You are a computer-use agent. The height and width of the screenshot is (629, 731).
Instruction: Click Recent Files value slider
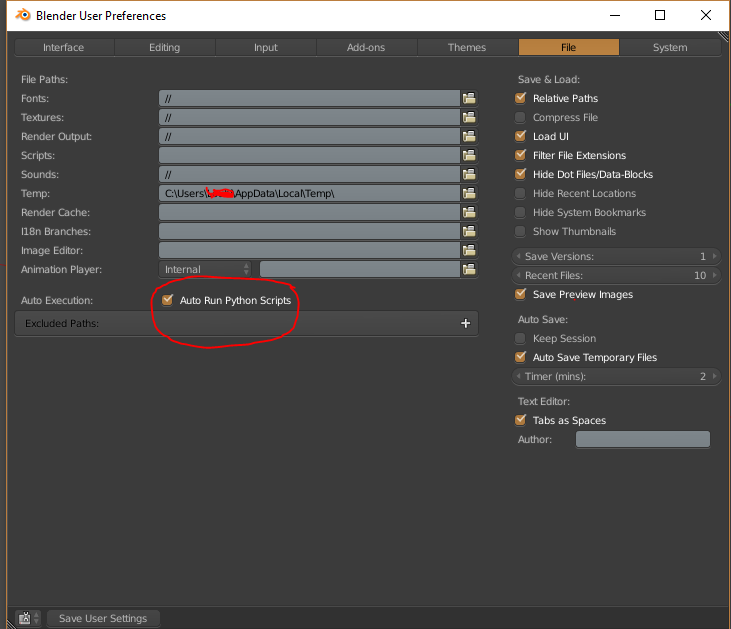(616, 275)
